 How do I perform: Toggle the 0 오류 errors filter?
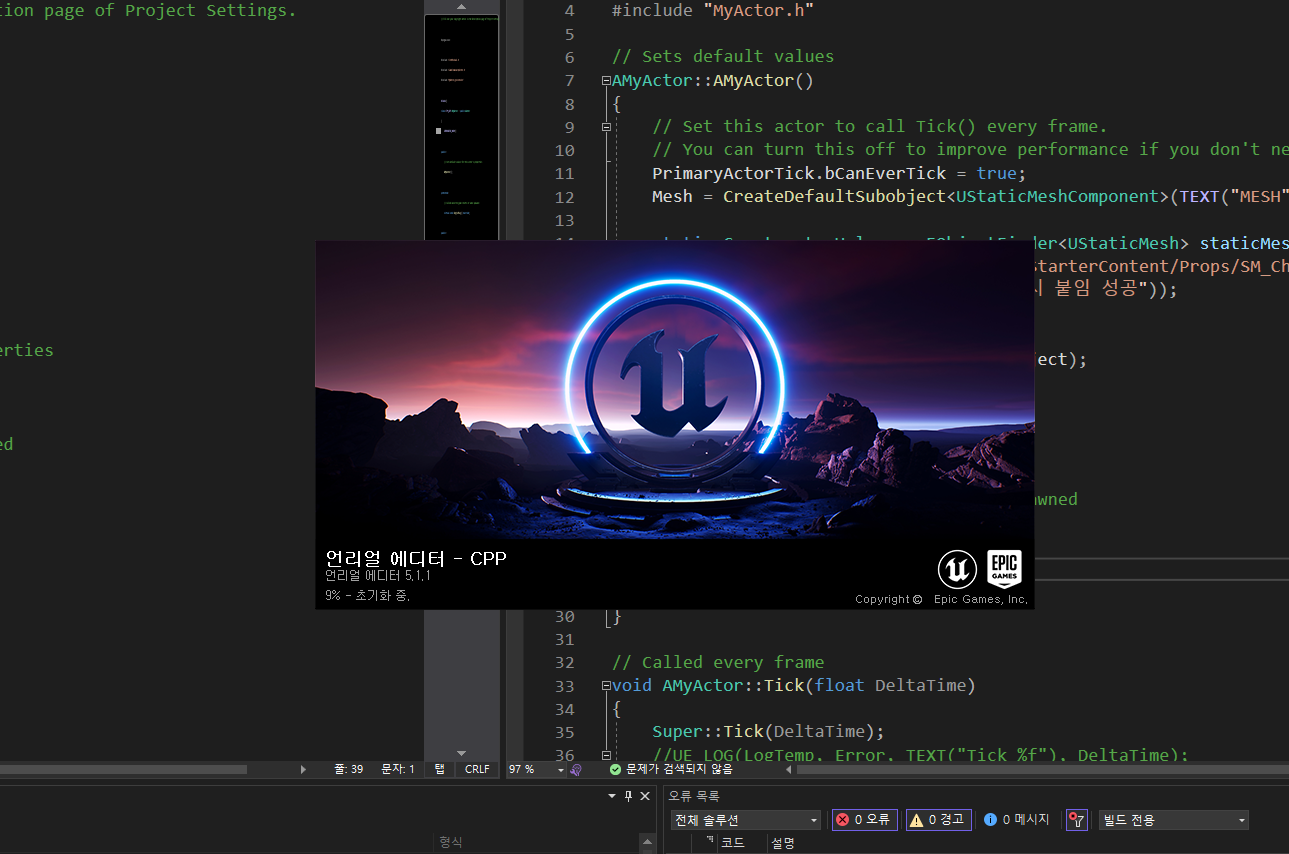coord(864,820)
